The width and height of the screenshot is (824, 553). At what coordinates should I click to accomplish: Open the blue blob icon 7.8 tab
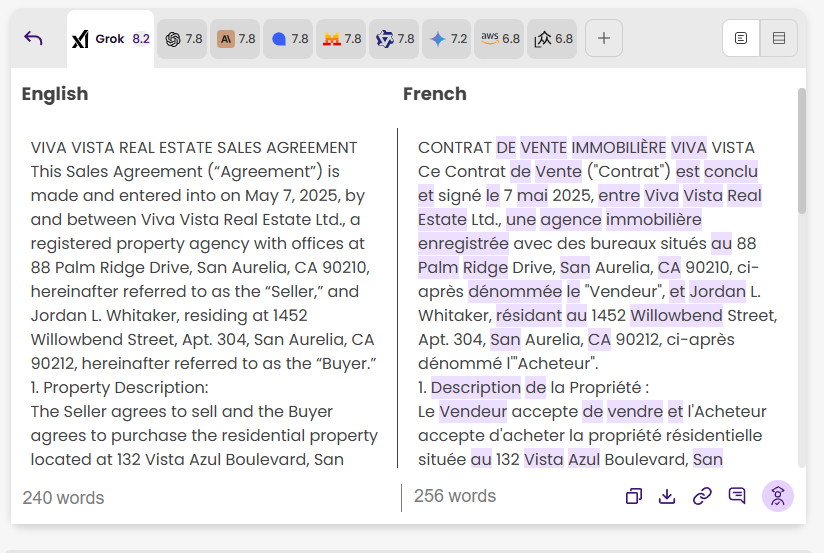(289, 39)
